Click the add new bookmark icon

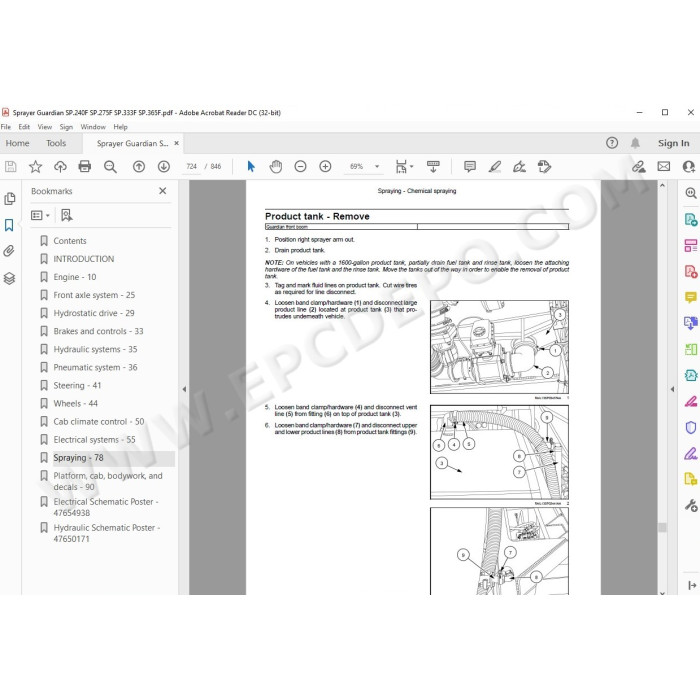67,215
